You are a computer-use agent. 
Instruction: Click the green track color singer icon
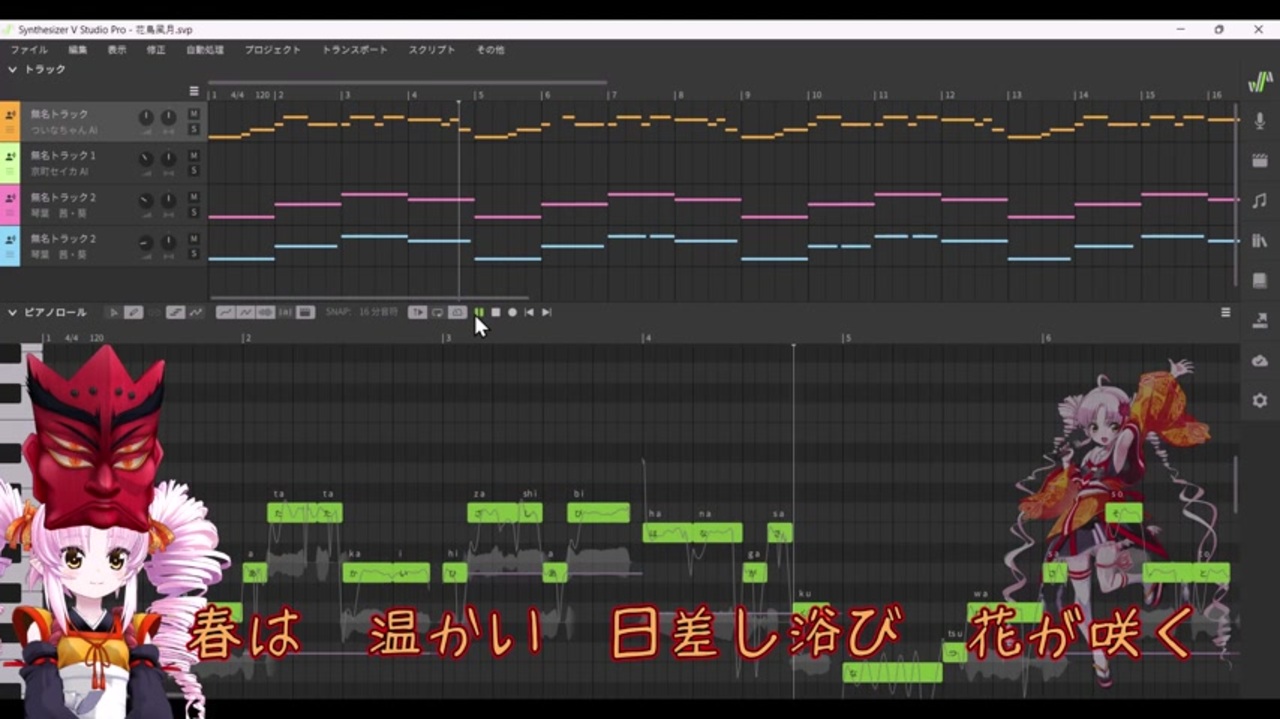click(10, 157)
